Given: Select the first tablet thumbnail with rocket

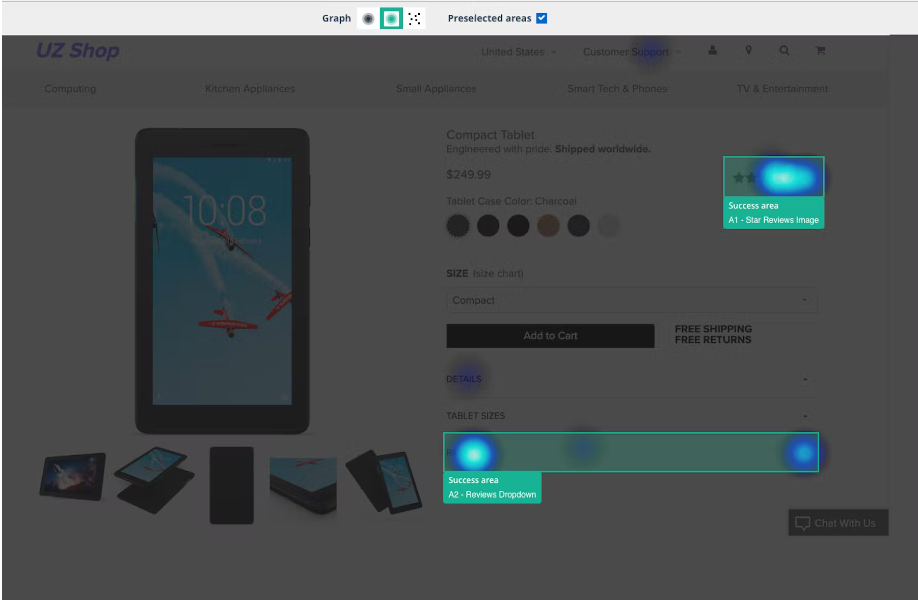Looking at the screenshot, I should [73, 477].
